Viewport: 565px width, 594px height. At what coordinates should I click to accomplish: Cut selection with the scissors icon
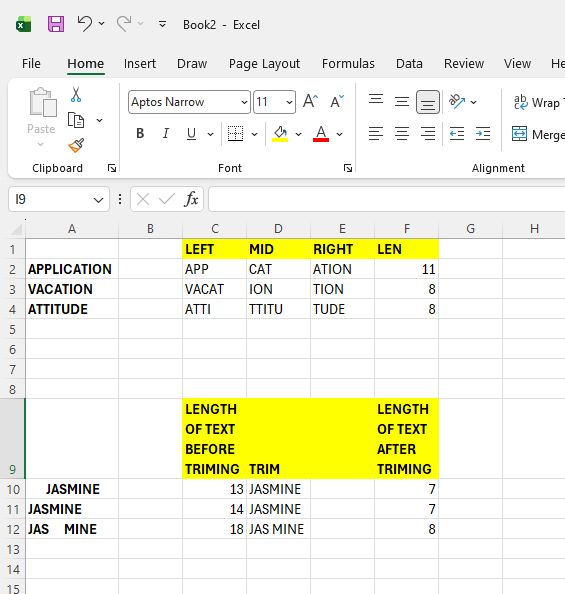click(x=76, y=95)
